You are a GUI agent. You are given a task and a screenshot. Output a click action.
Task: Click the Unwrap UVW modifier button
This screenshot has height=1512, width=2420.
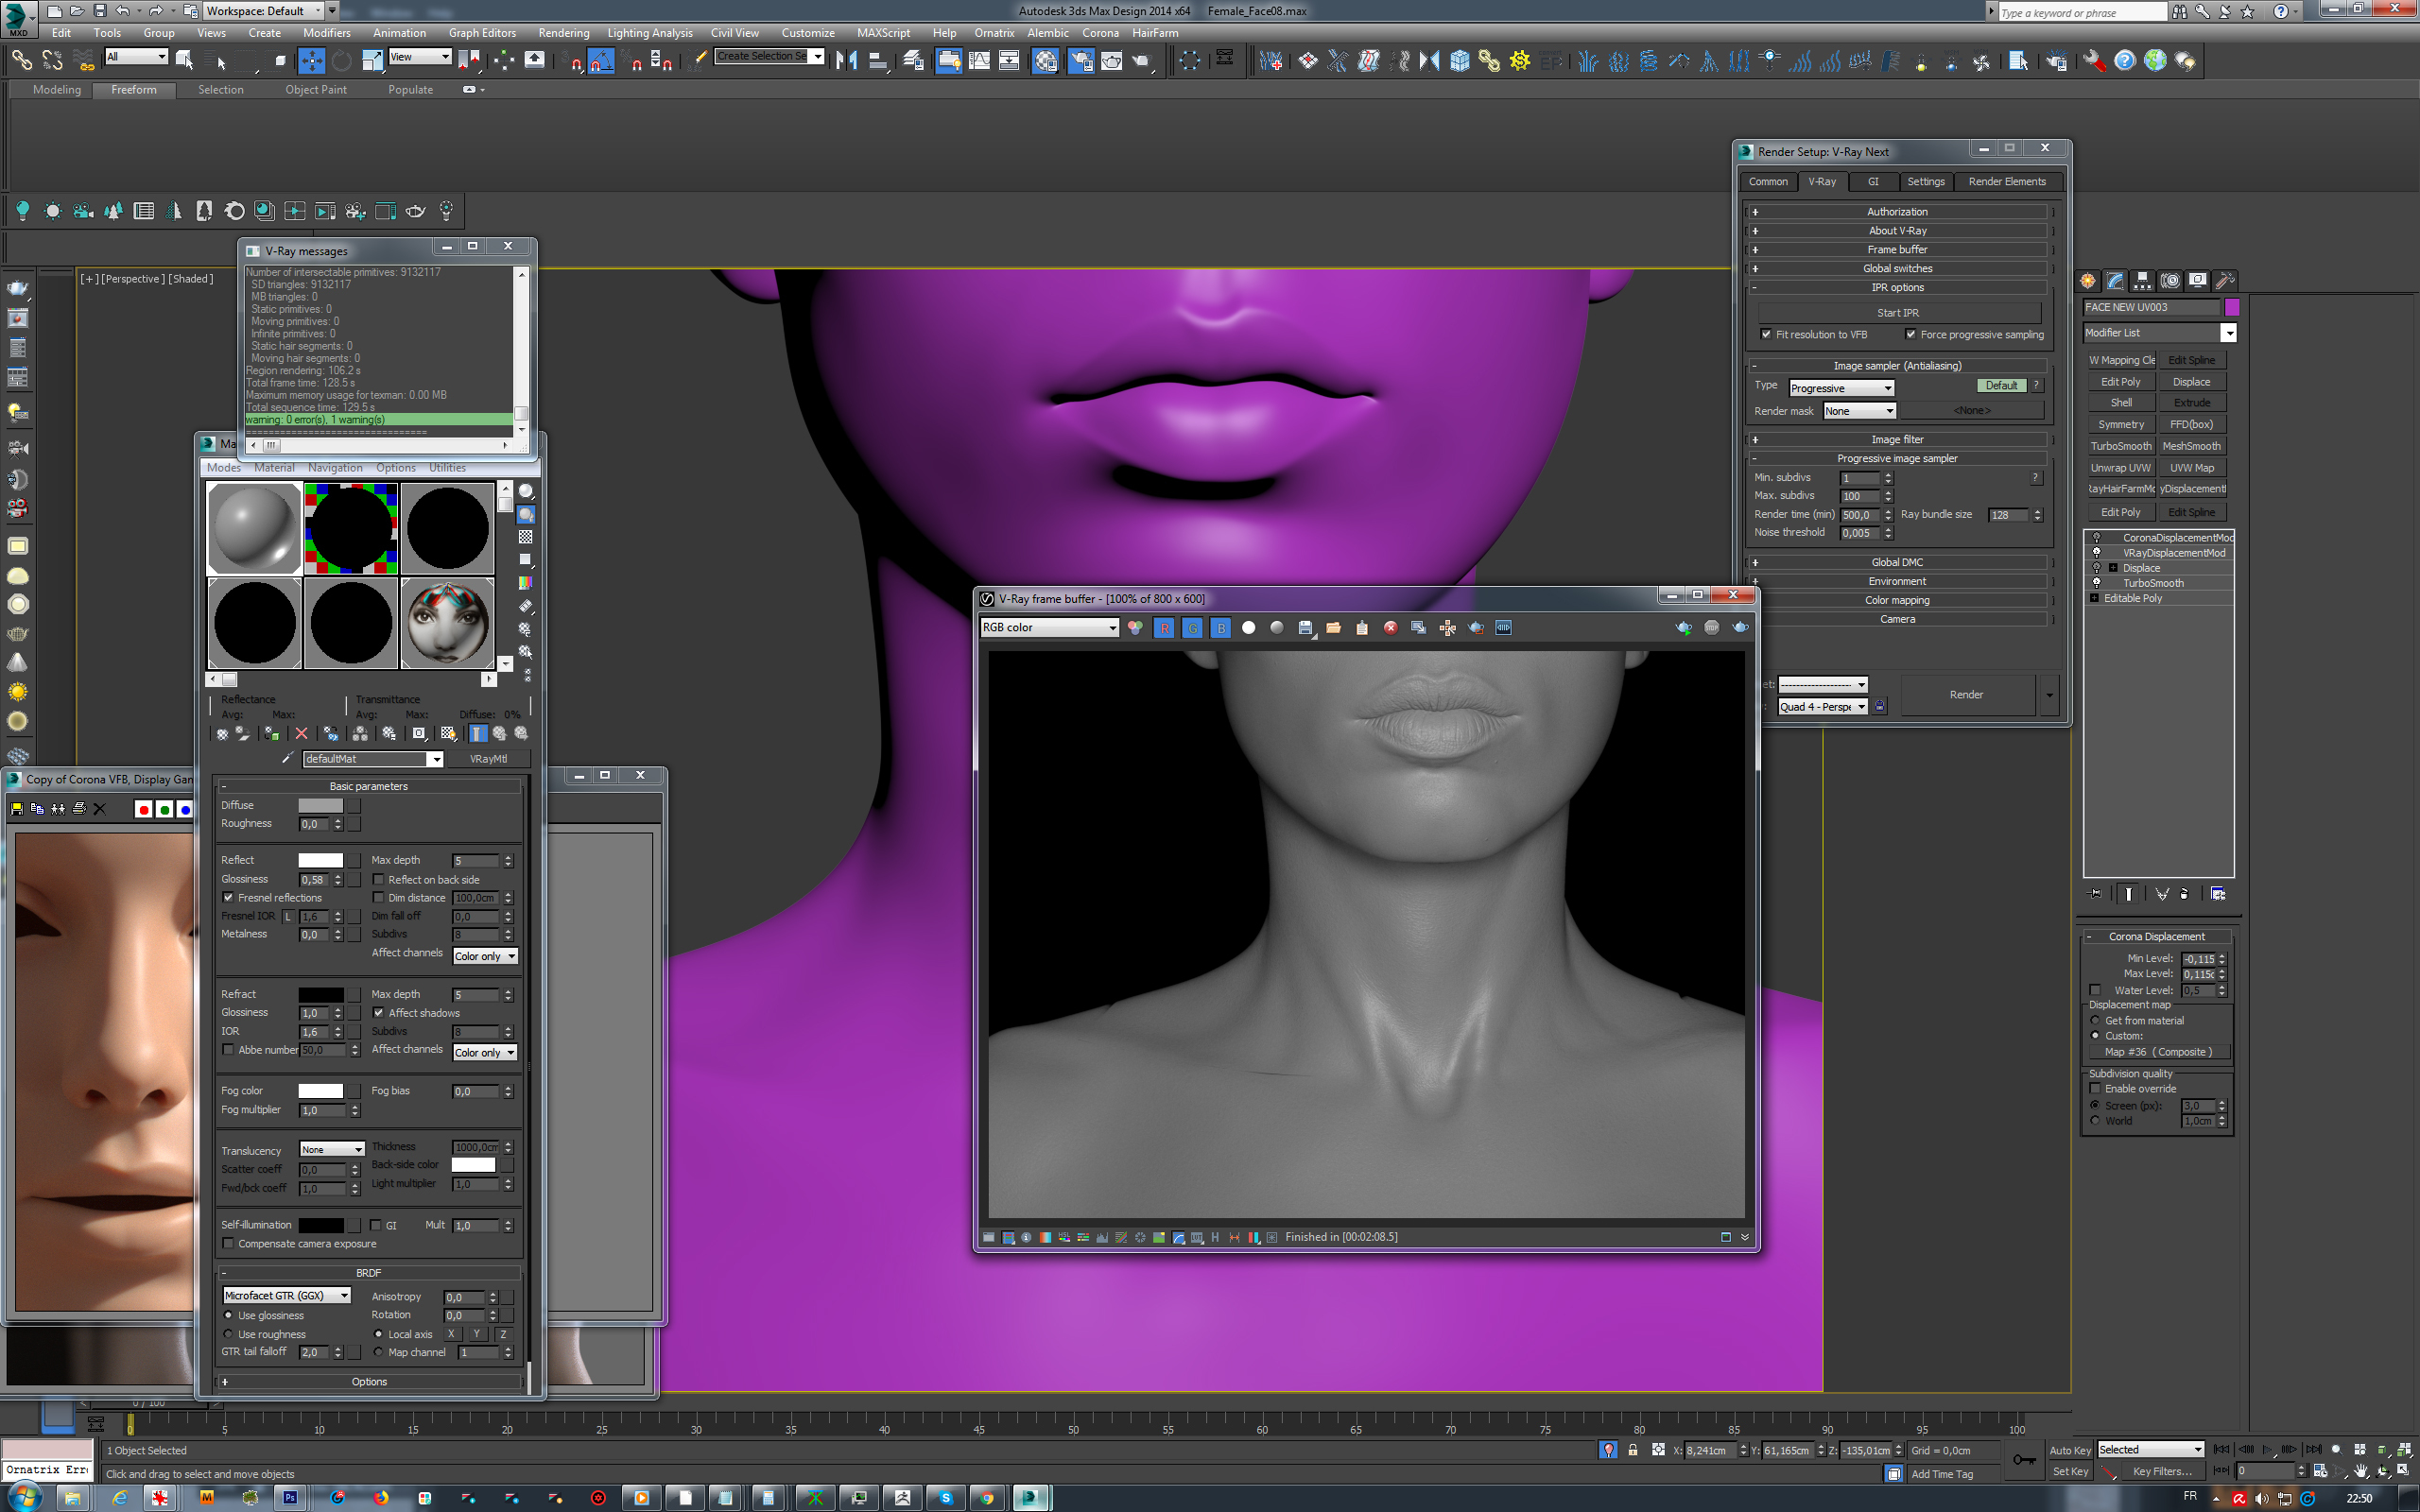(x=2120, y=468)
